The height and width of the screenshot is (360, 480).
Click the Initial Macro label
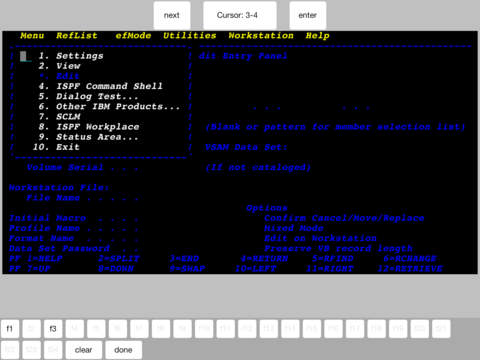47,218
